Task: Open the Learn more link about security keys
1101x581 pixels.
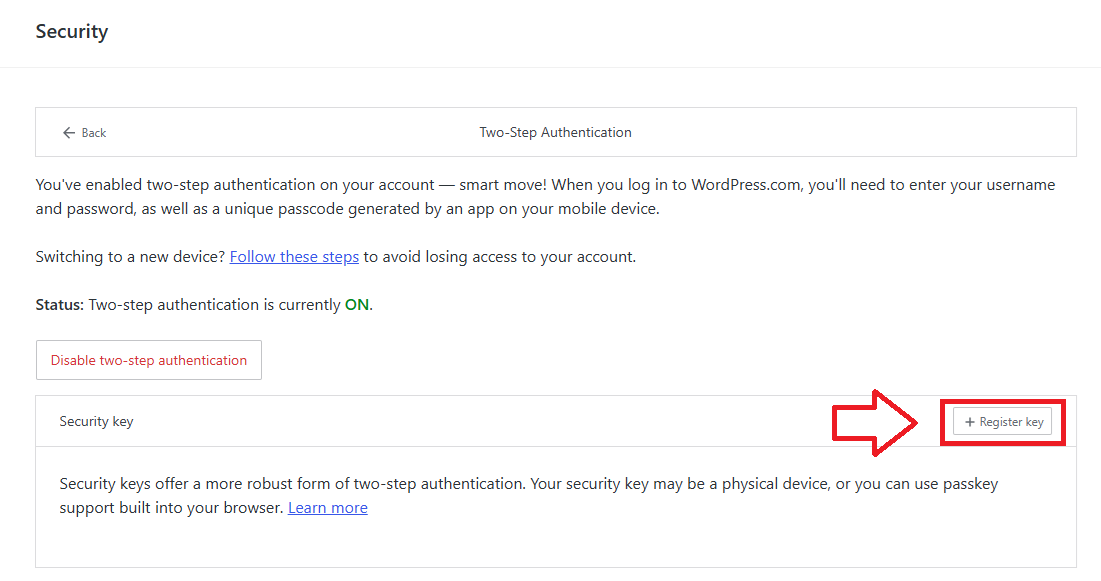Action: (327, 508)
